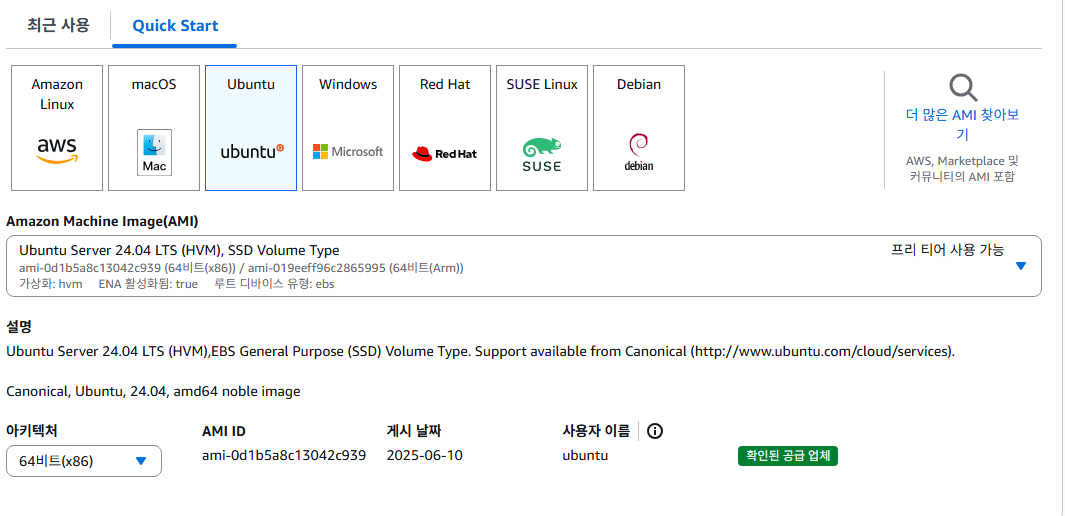Open the Quick Start tab
1065x516 pixels.
[175, 26]
